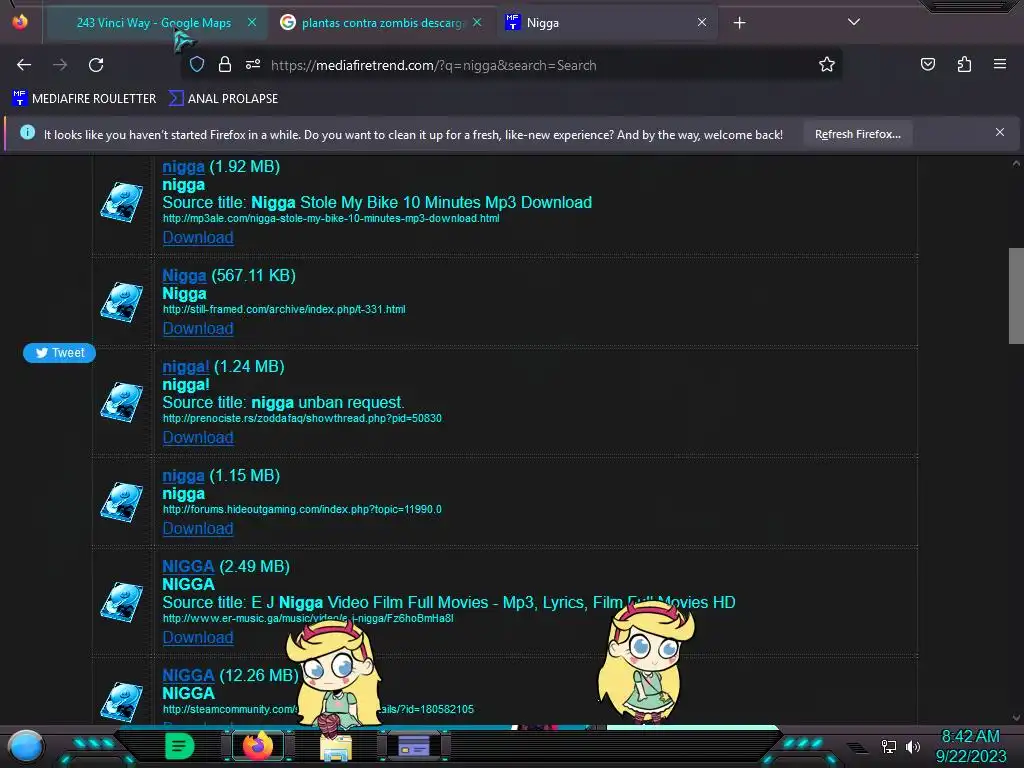
Task: Open site permissions icon in address bar
Action: (x=253, y=64)
